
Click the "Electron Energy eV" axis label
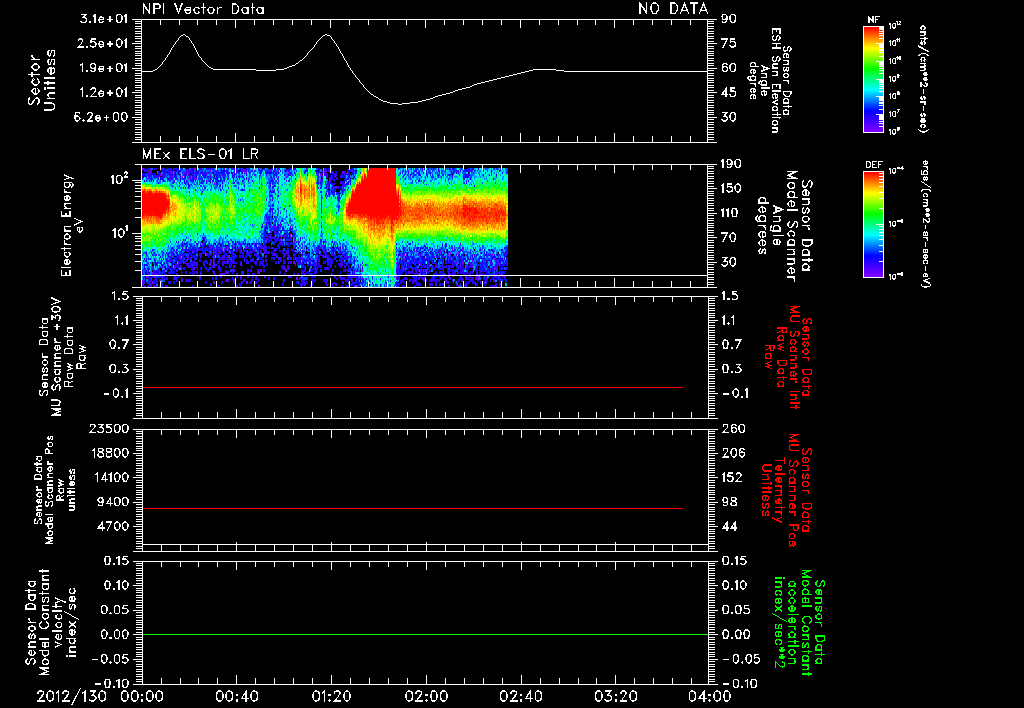click(x=72, y=225)
